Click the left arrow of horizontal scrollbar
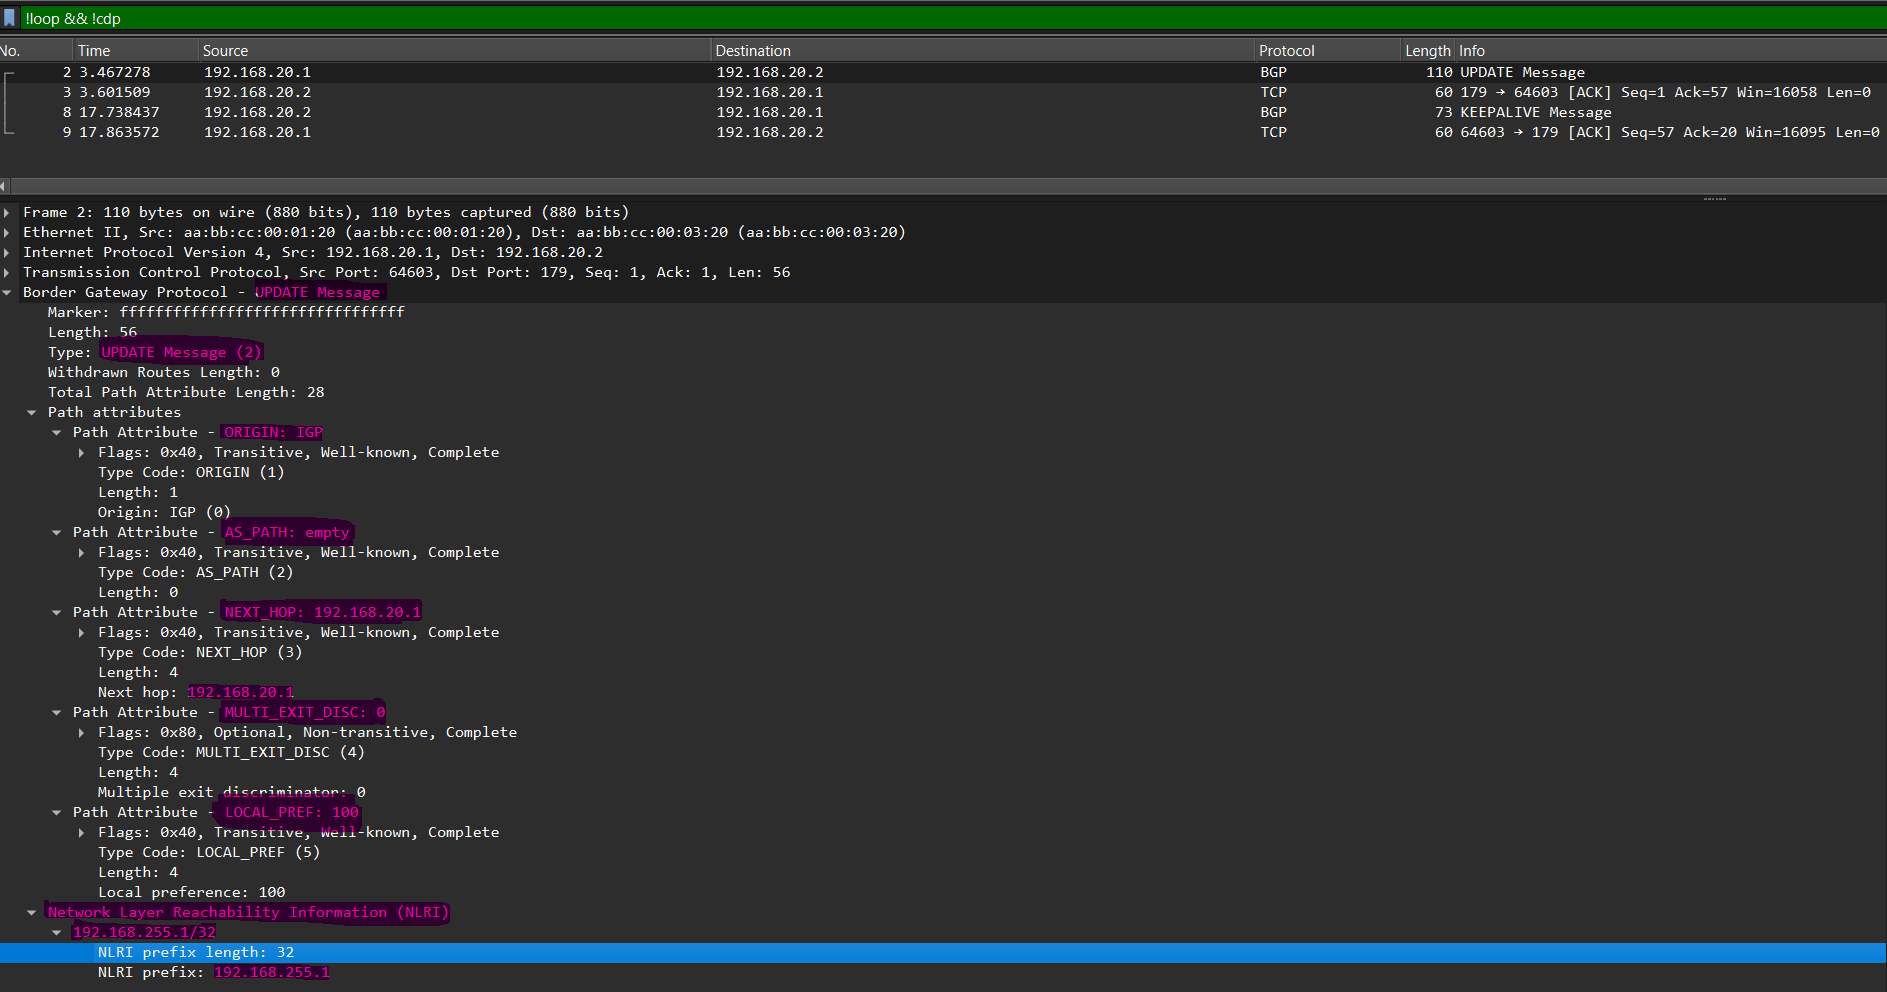This screenshot has height=992, width=1887. click(4, 186)
